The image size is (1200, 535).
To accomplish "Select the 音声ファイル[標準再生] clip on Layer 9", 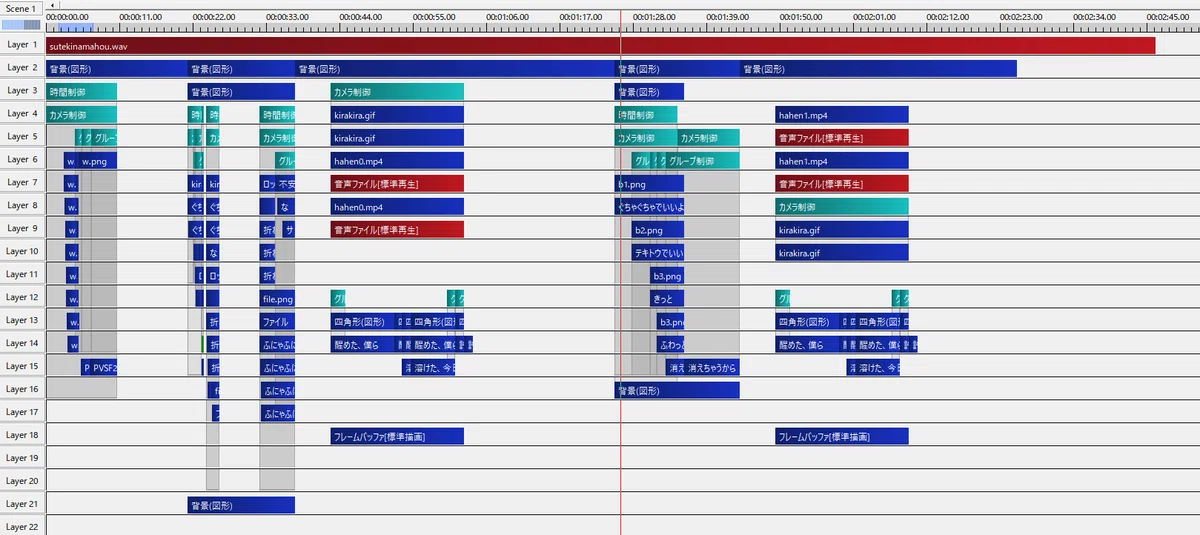I will (x=397, y=230).
